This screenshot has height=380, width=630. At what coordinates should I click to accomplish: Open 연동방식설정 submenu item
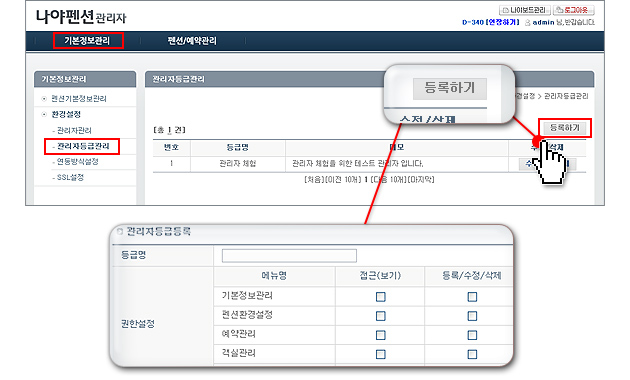tap(77, 161)
